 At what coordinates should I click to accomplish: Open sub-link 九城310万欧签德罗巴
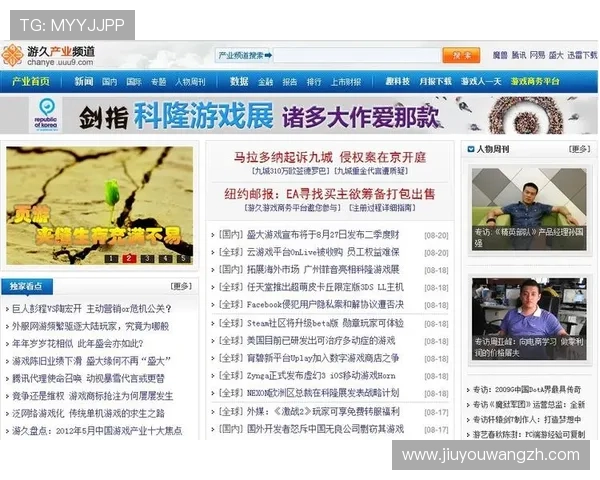click(290, 171)
